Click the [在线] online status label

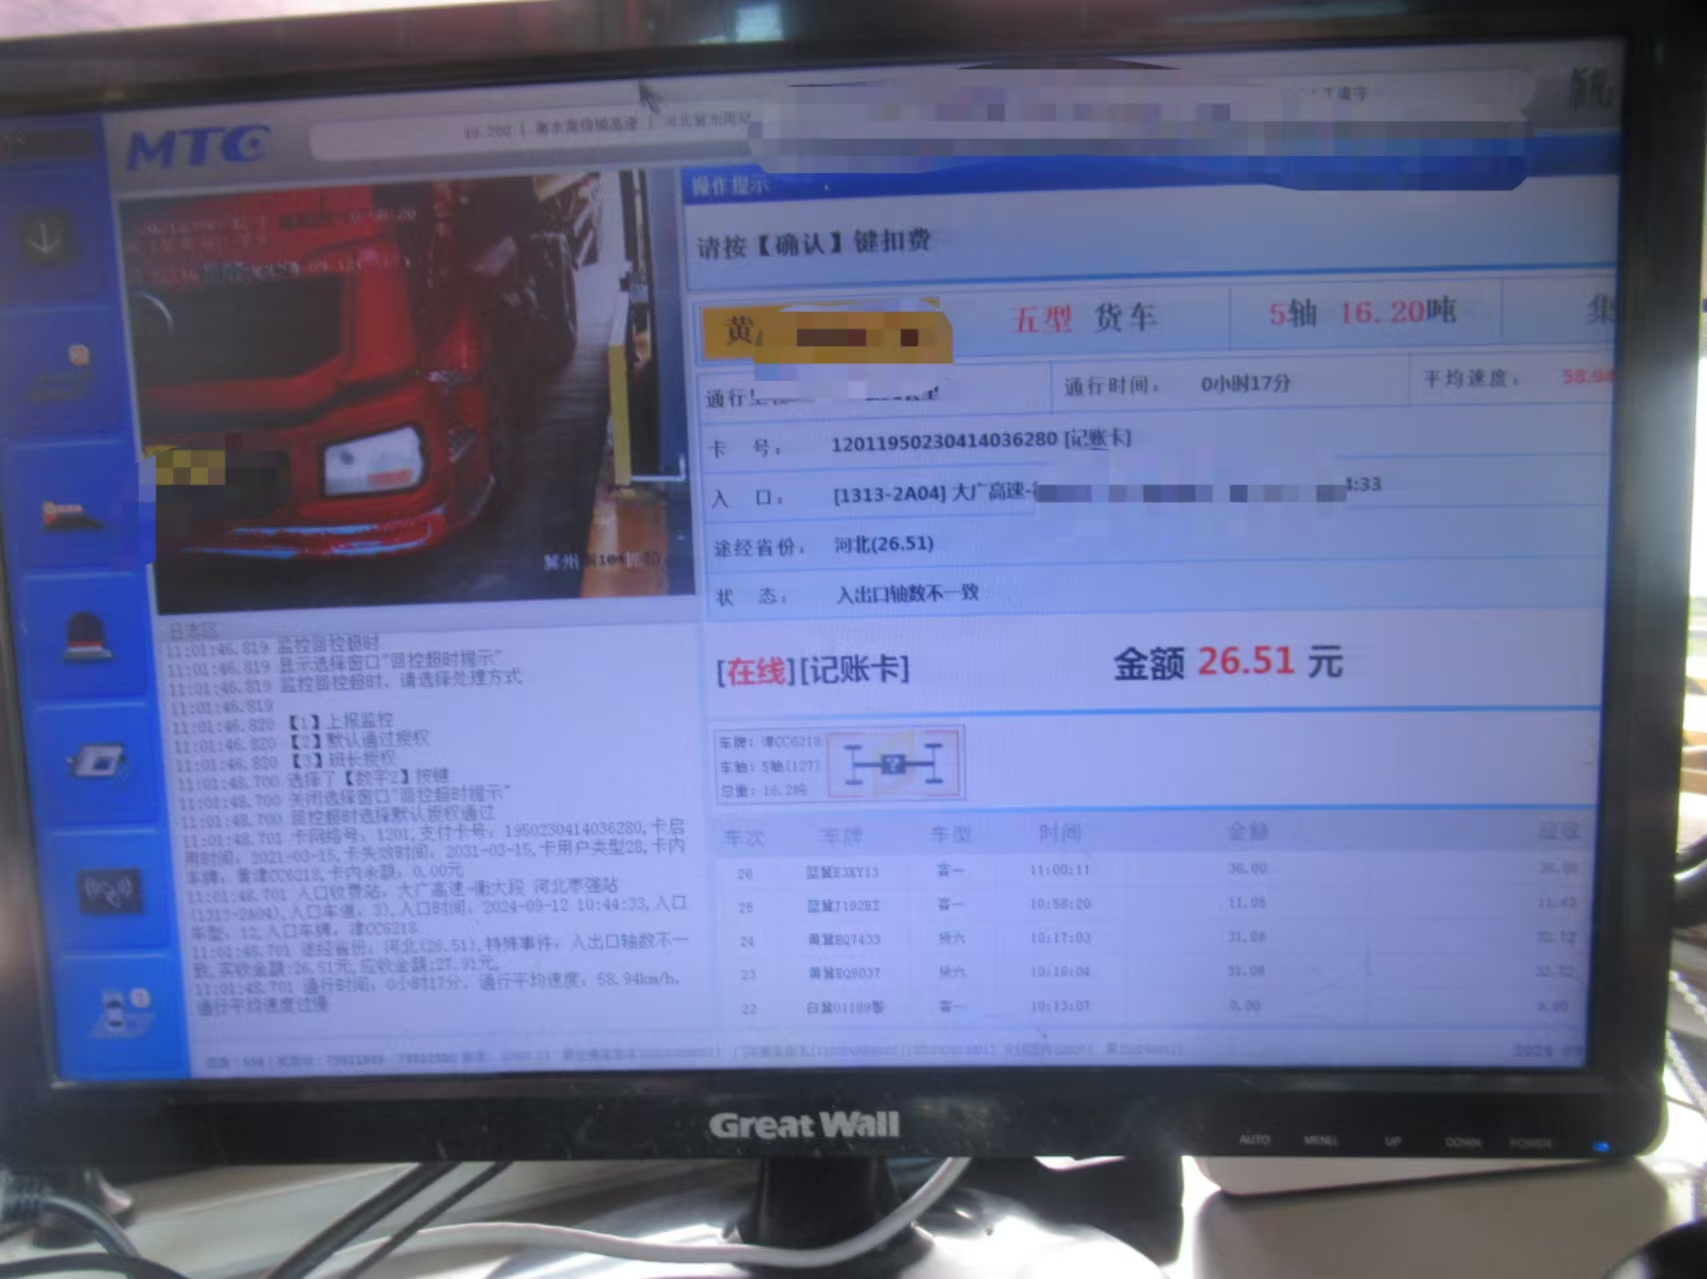point(756,670)
